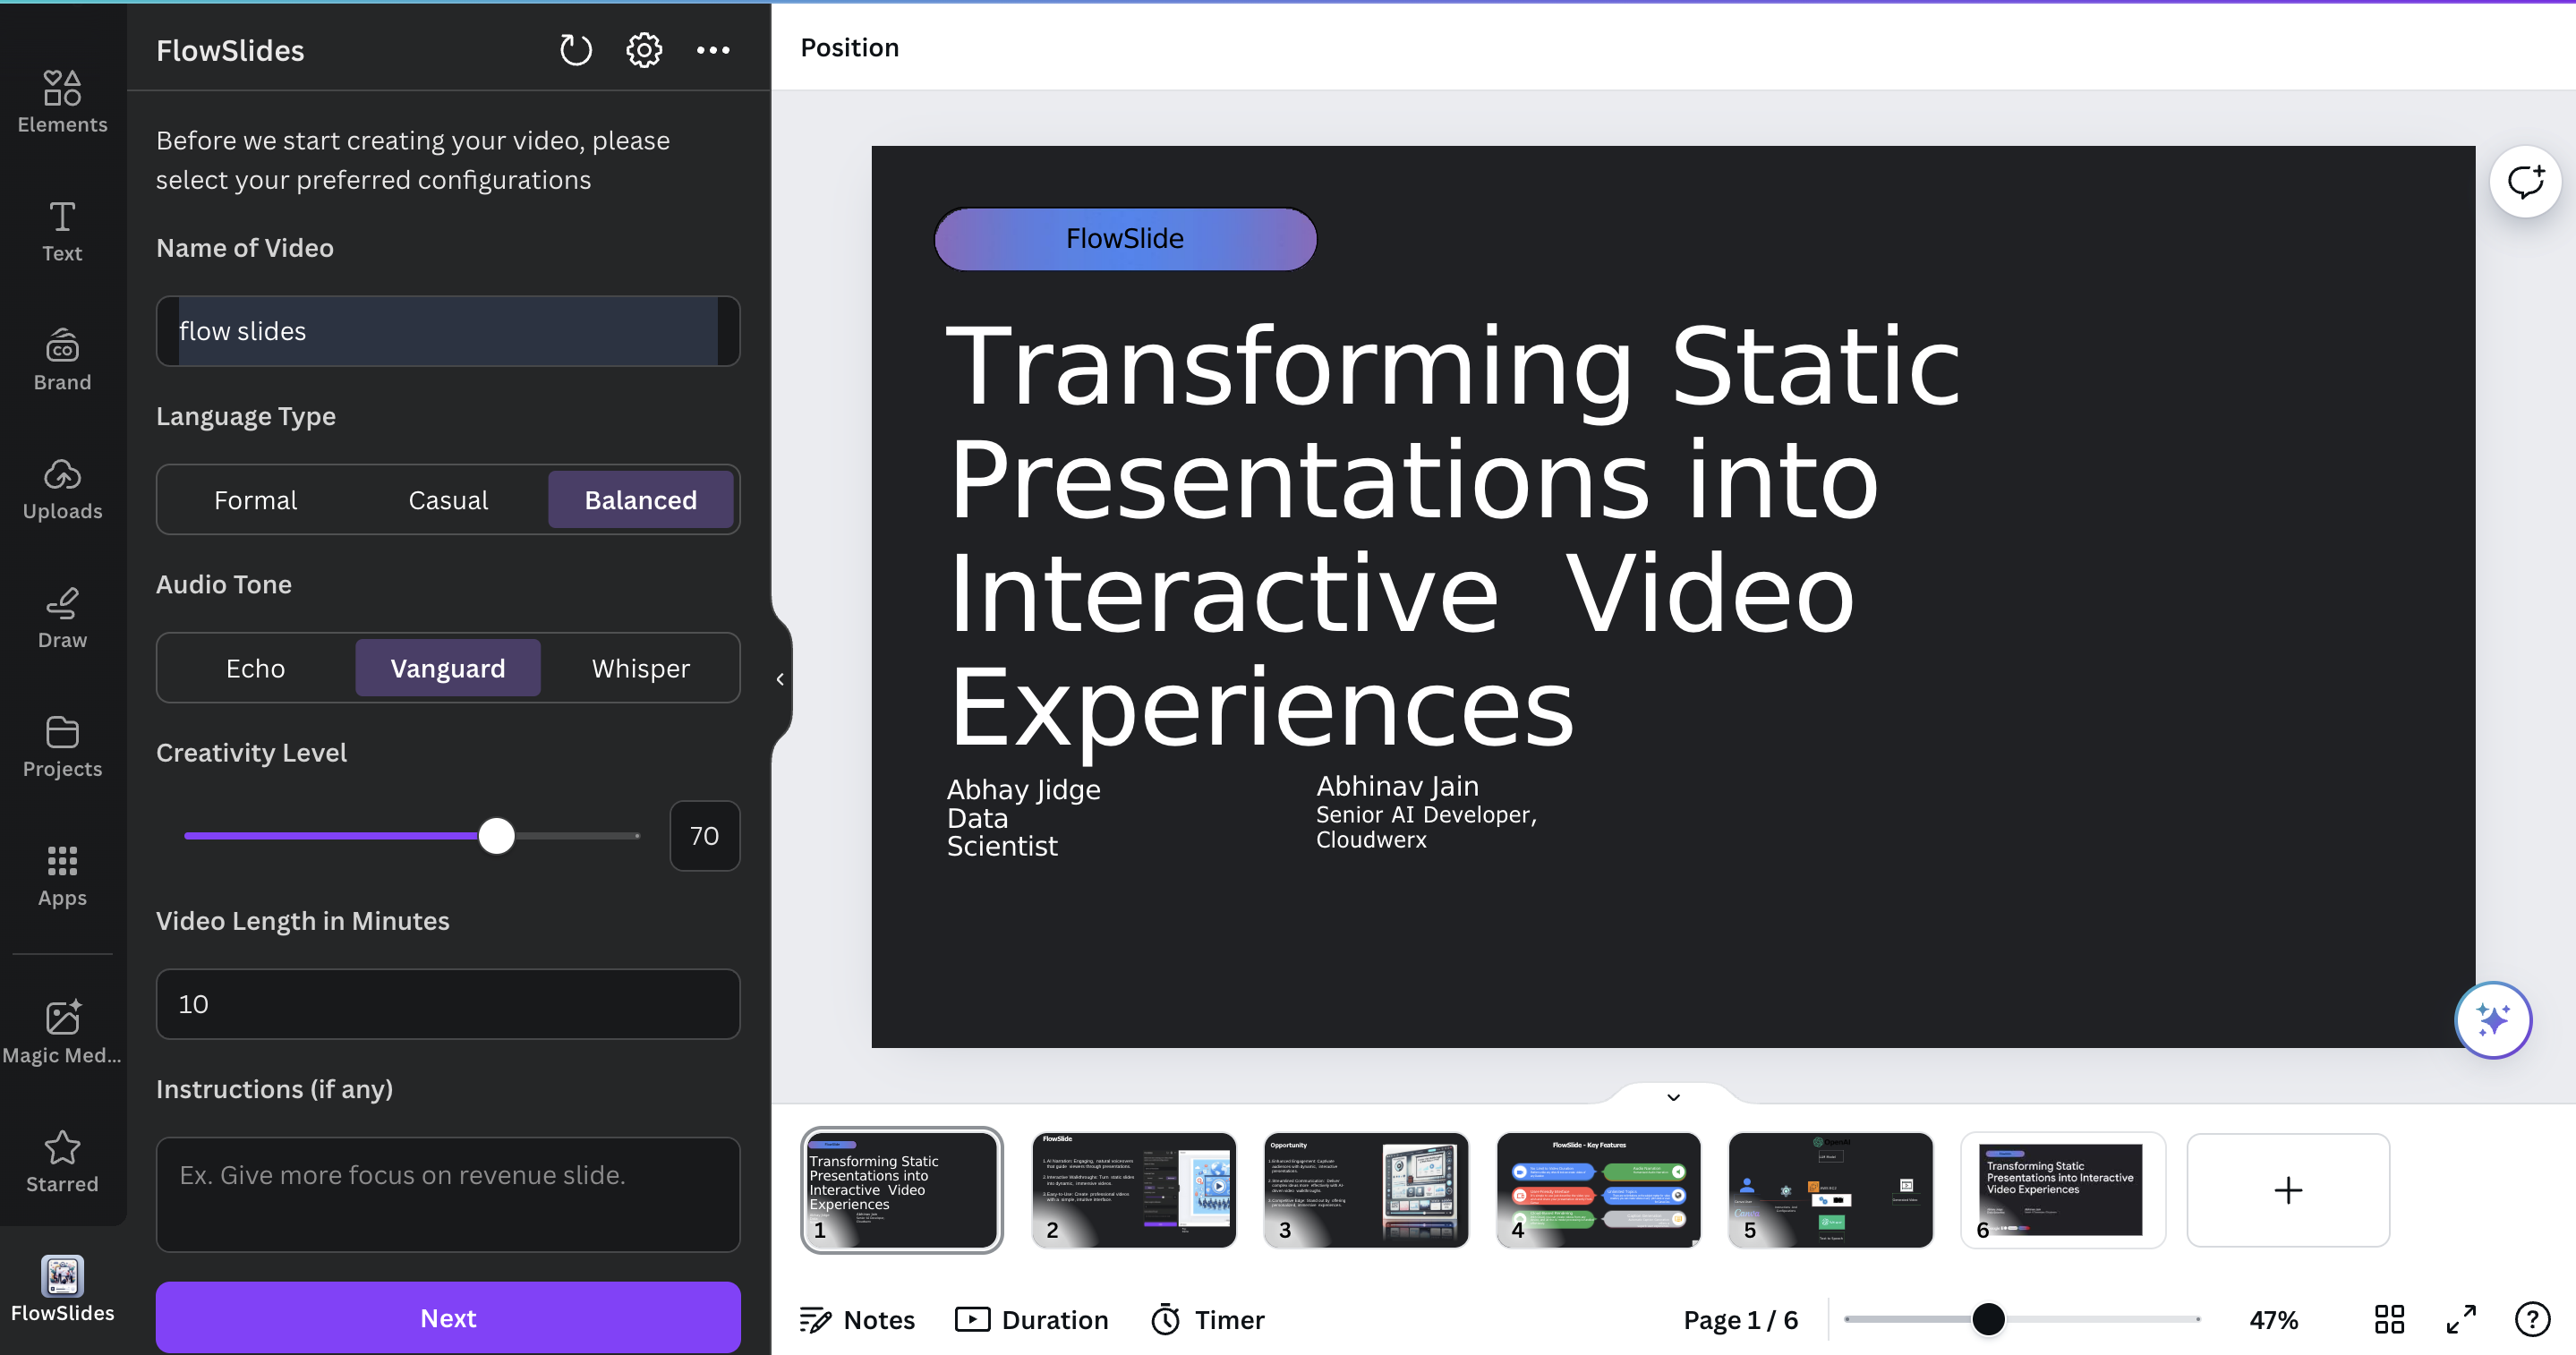
Task: Click the Next button
Action: point(448,1317)
